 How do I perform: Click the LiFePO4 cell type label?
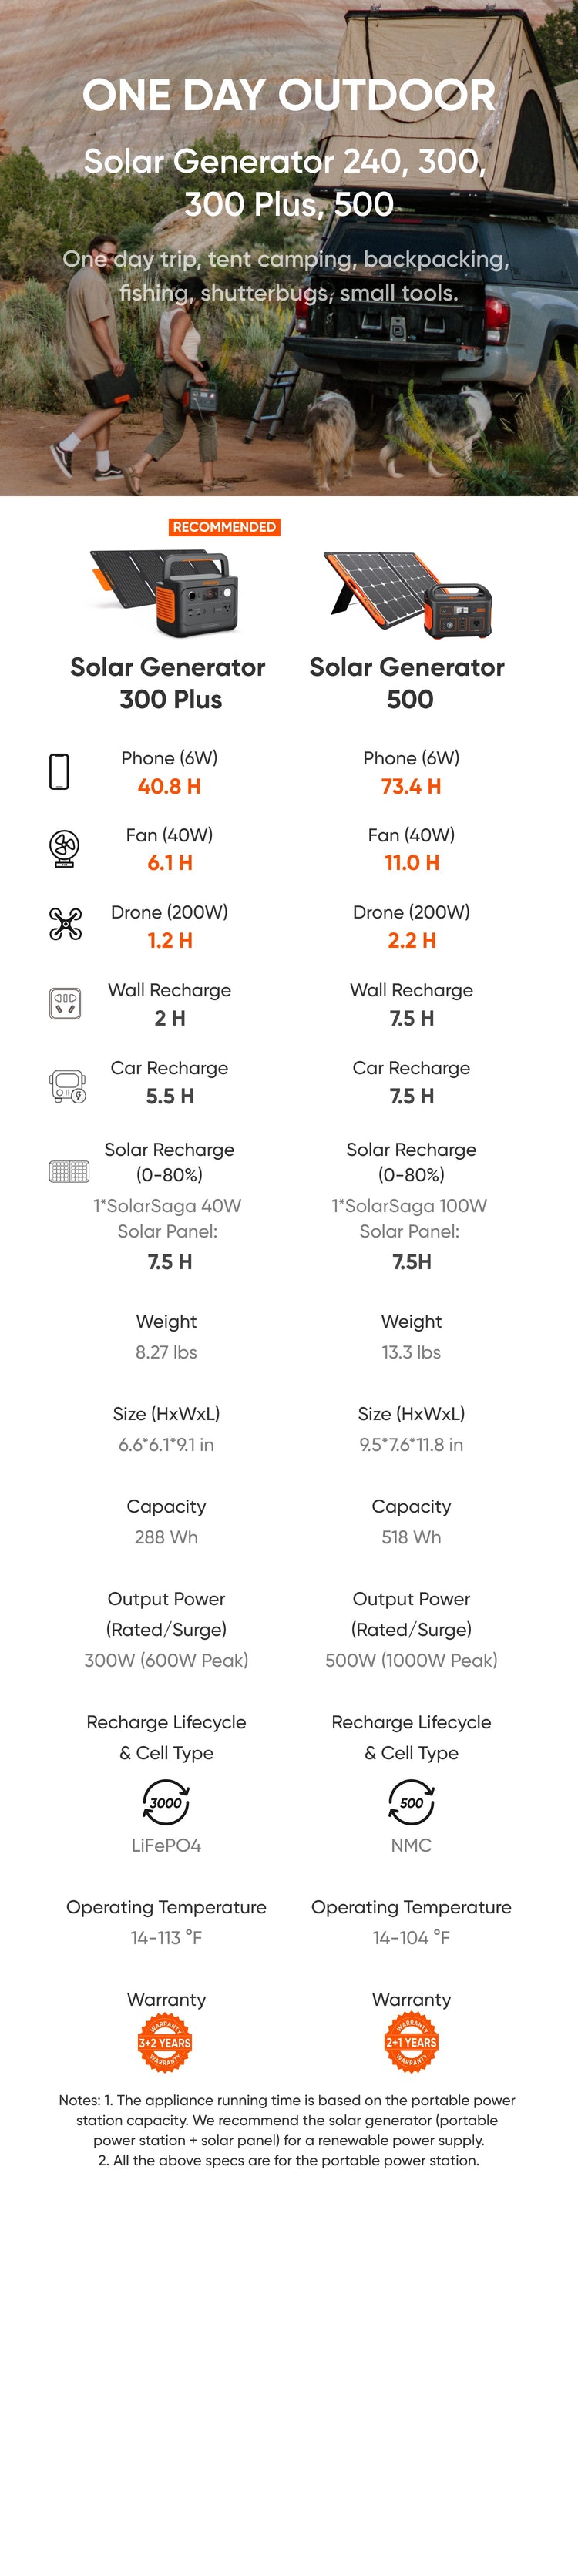tap(166, 1845)
